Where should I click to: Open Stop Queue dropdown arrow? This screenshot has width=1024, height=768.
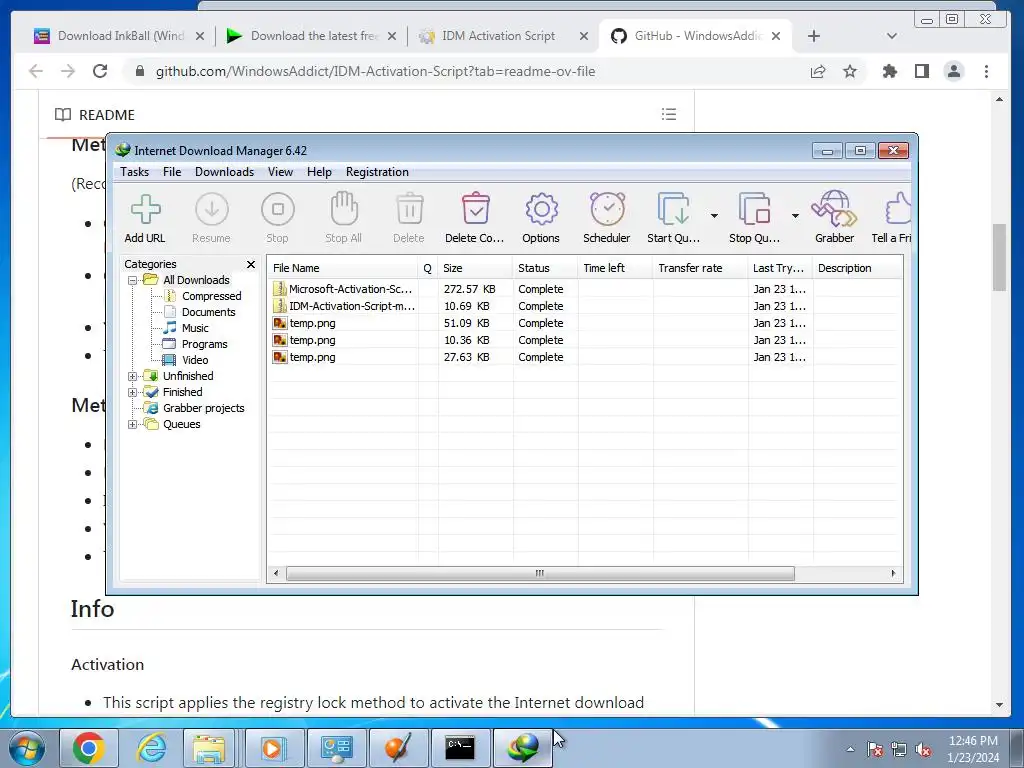point(795,216)
